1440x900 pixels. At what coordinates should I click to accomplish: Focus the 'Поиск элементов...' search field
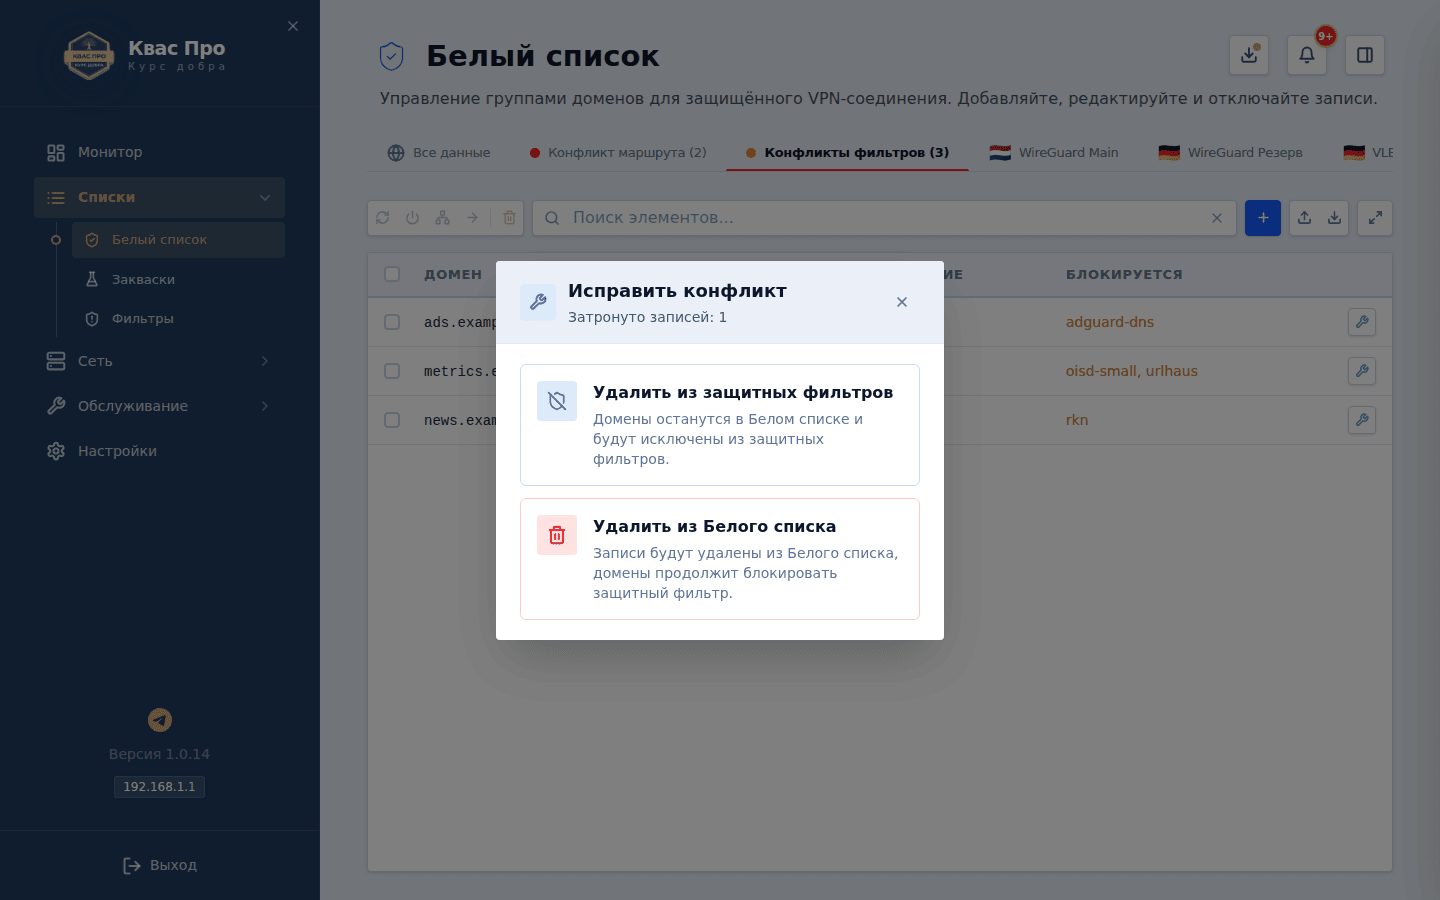[885, 218]
